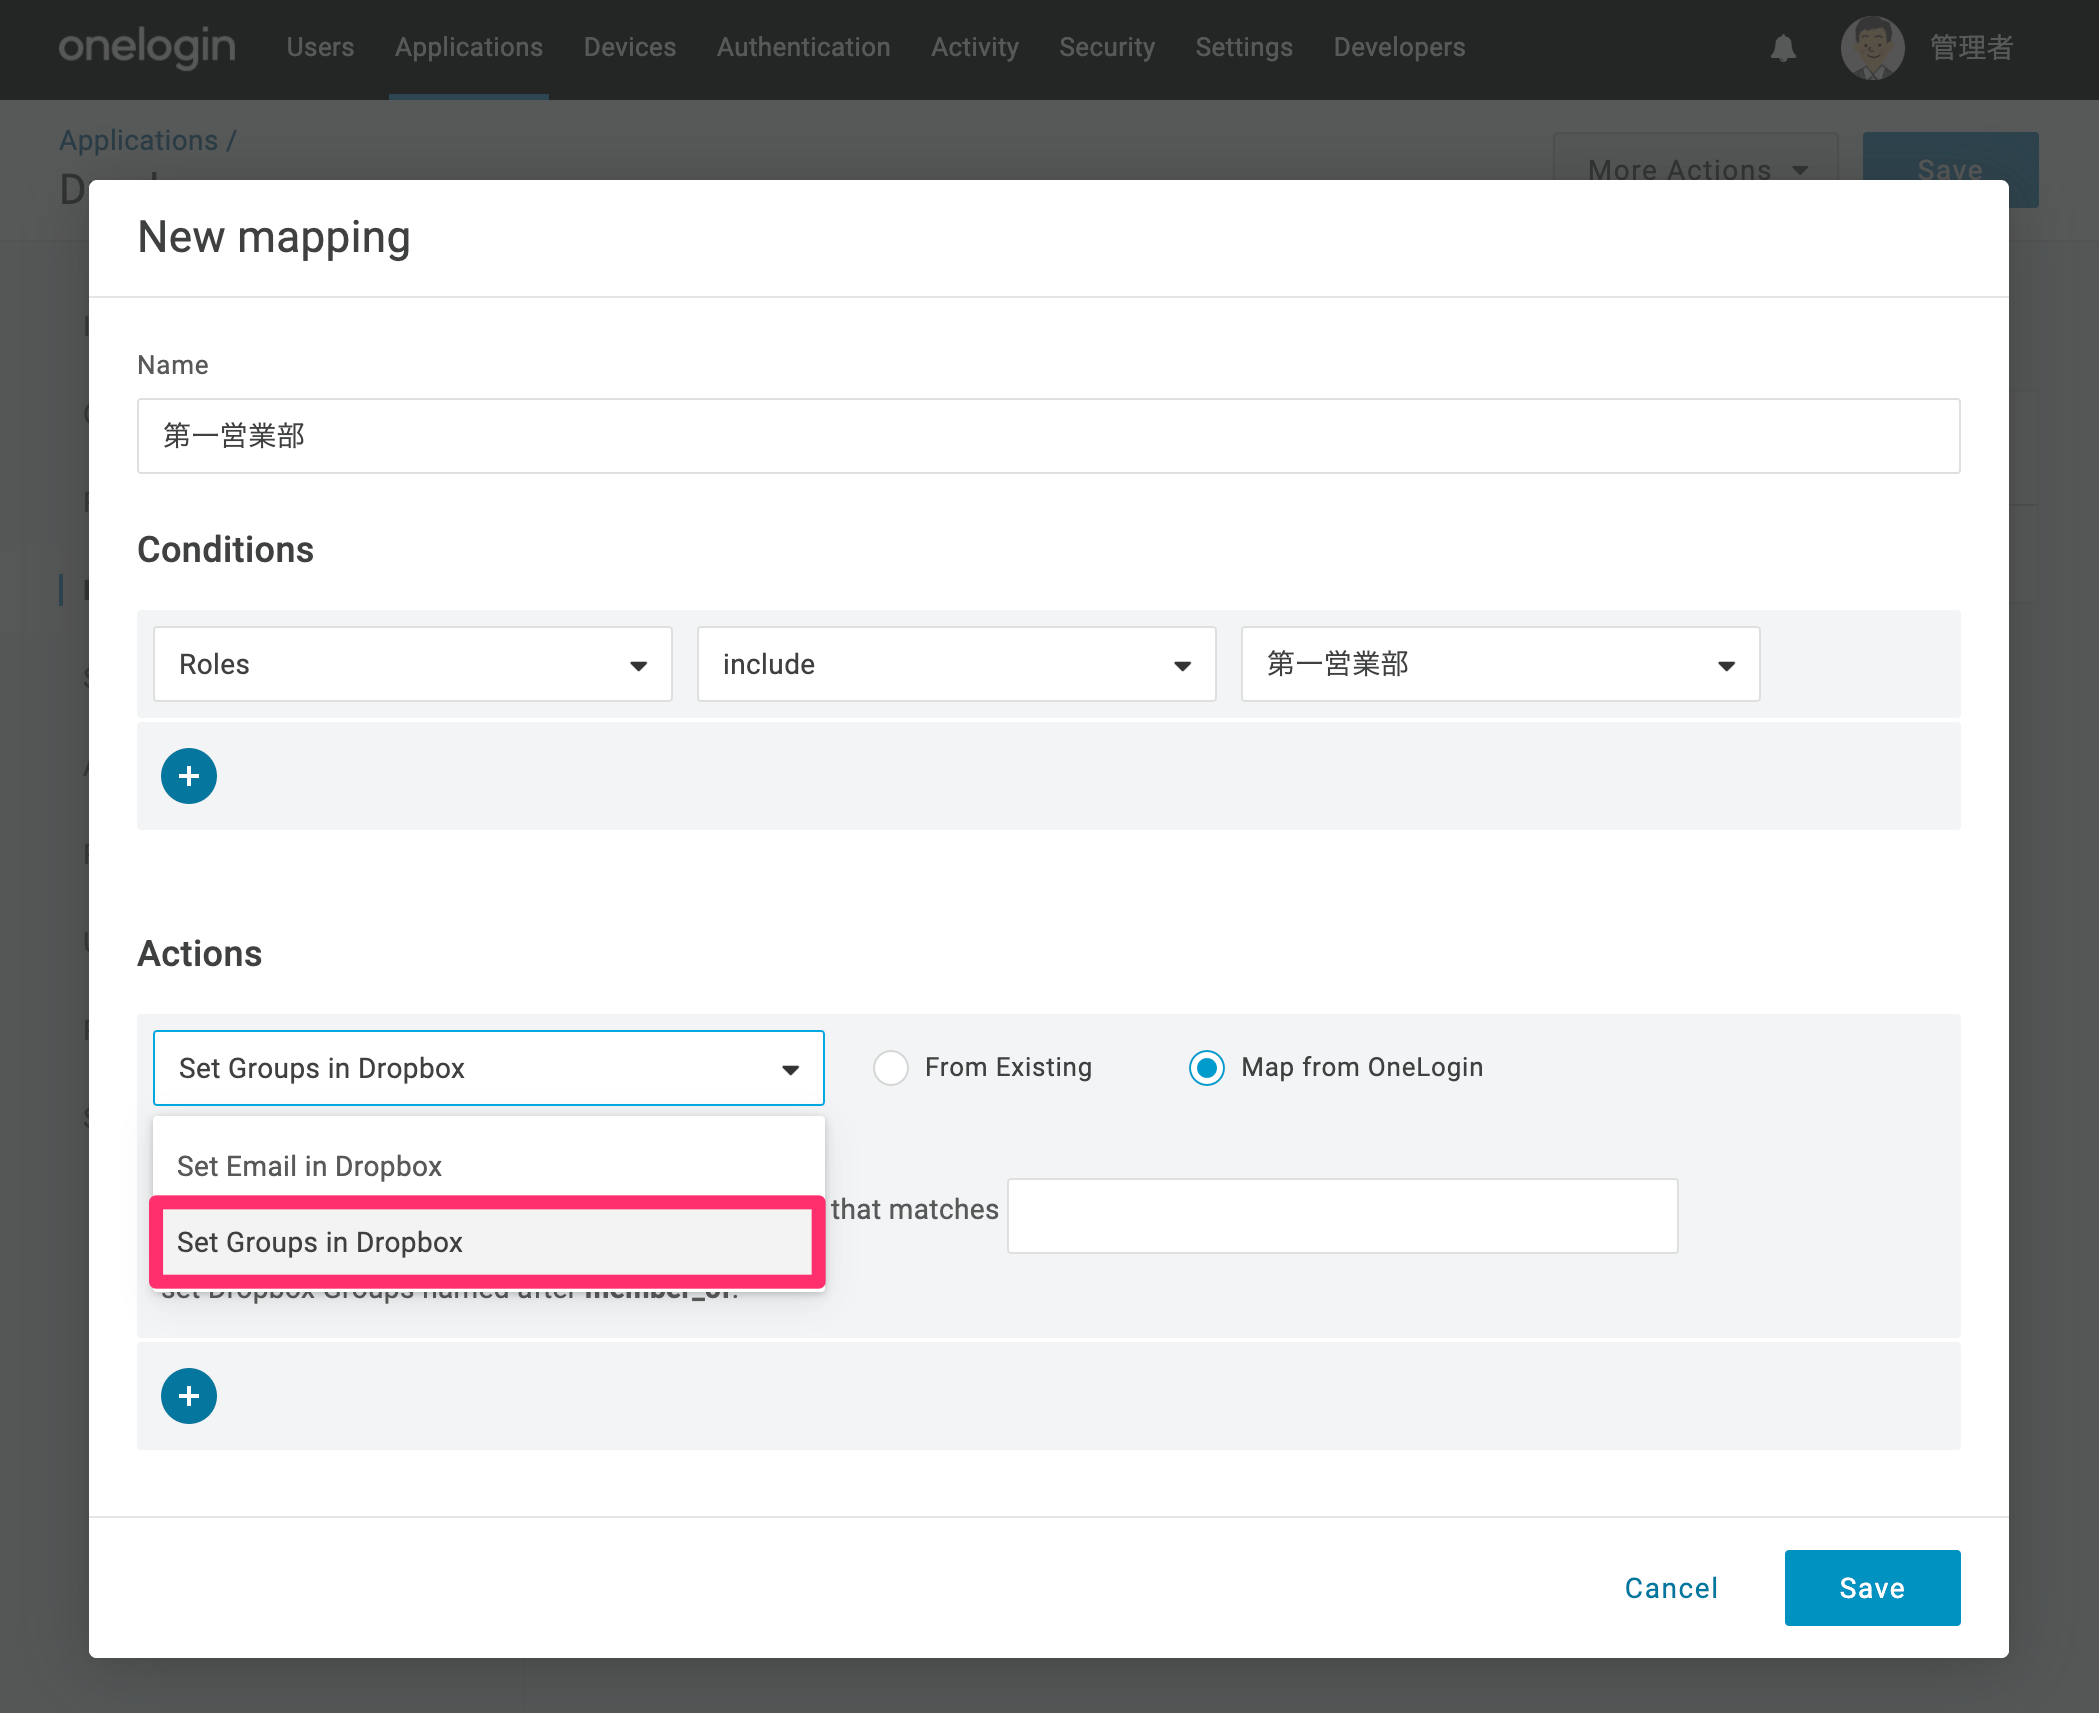
Task: Open the Activity menu
Action: (x=975, y=47)
